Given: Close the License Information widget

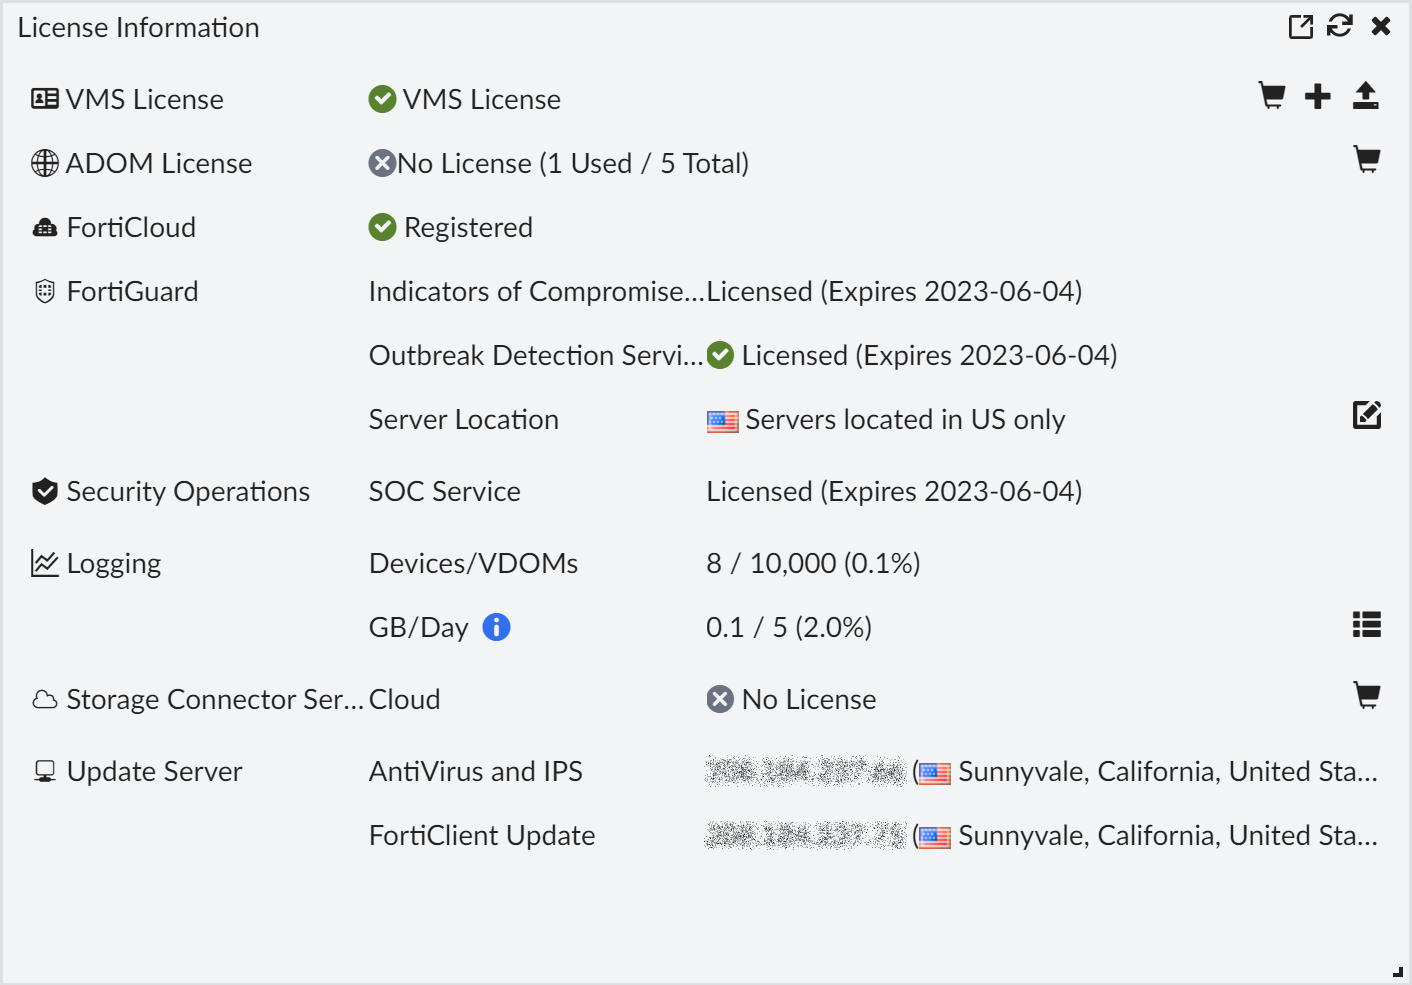Looking at the screenshot, I should 1381,26.
